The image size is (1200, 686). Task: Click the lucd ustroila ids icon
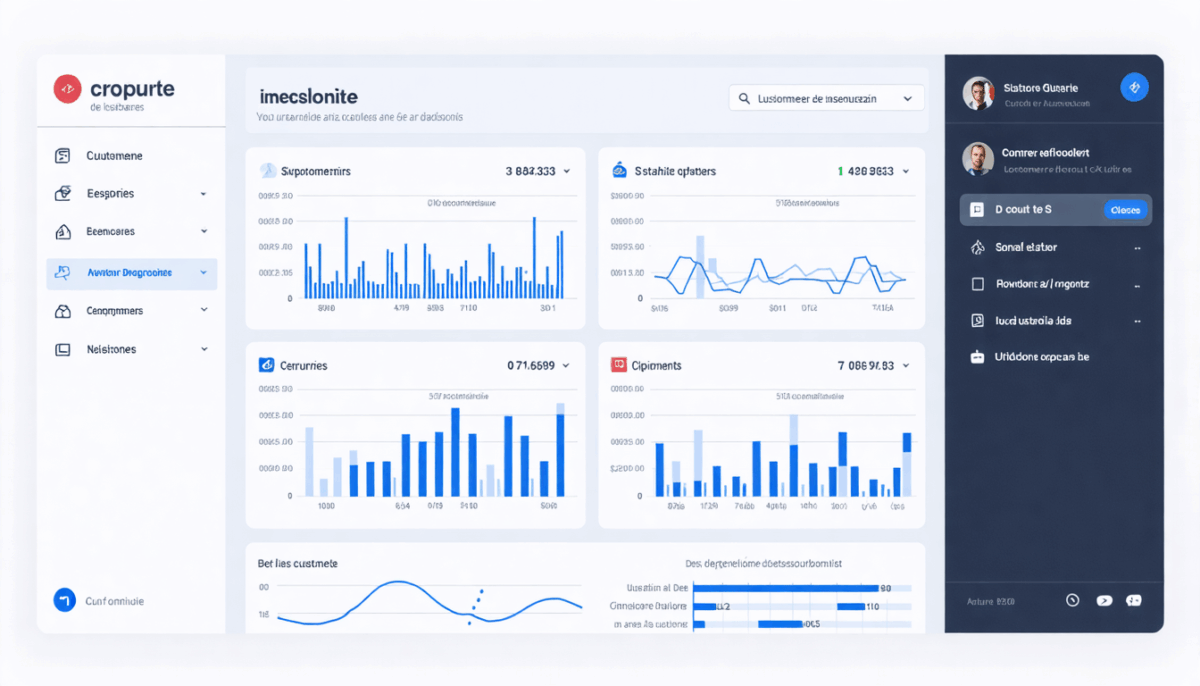(978, 321)
